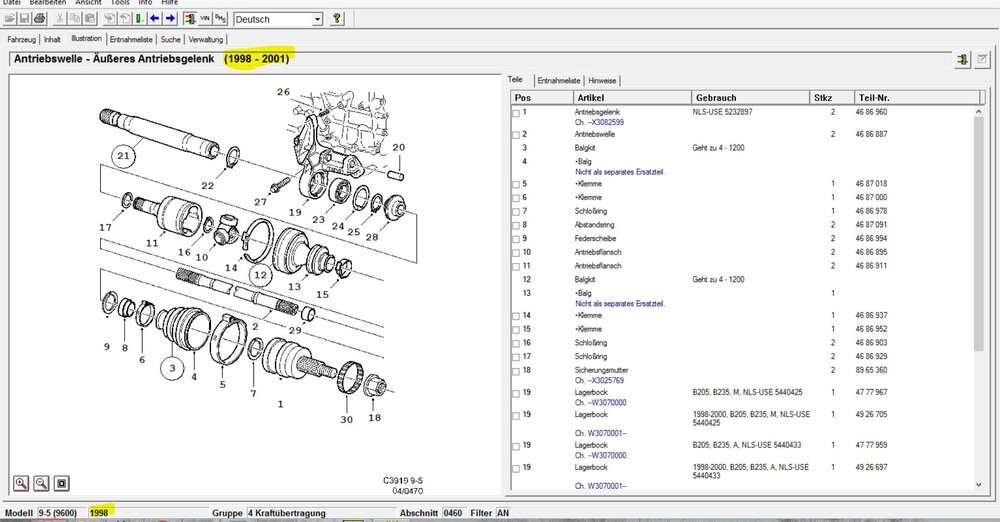This screenshot has width=1000, height=522.
Task: Click the Gebrauch column header
Action: [x=750, y=98]
